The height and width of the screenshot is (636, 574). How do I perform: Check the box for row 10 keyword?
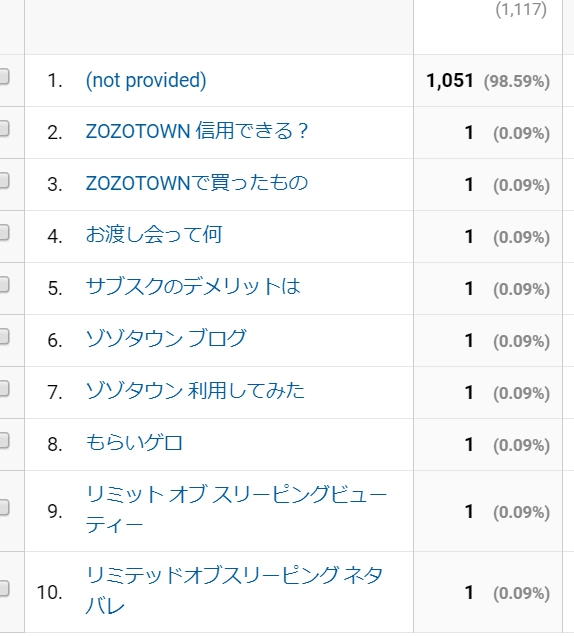[3, 589]
